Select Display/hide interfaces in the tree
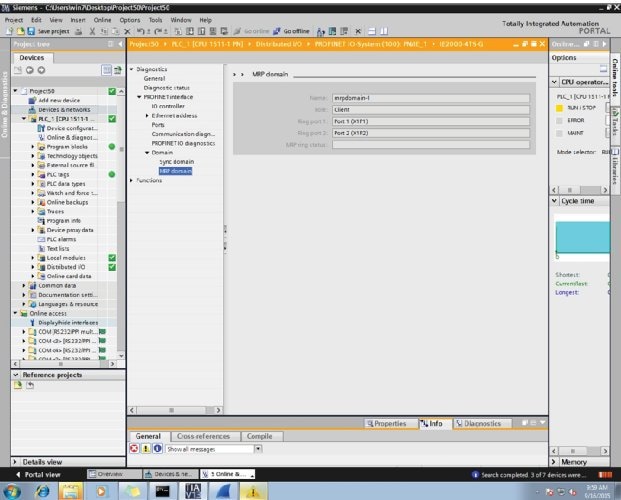Image resolution: width=621 pixels, height=500 pixels. (x=68, y=323)
